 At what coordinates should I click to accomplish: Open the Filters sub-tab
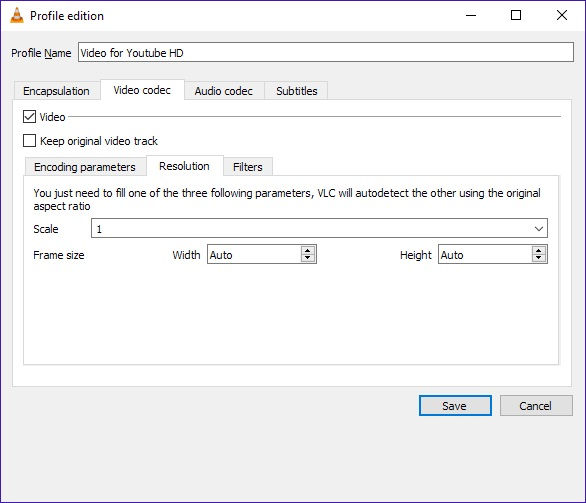pos(248,167)
